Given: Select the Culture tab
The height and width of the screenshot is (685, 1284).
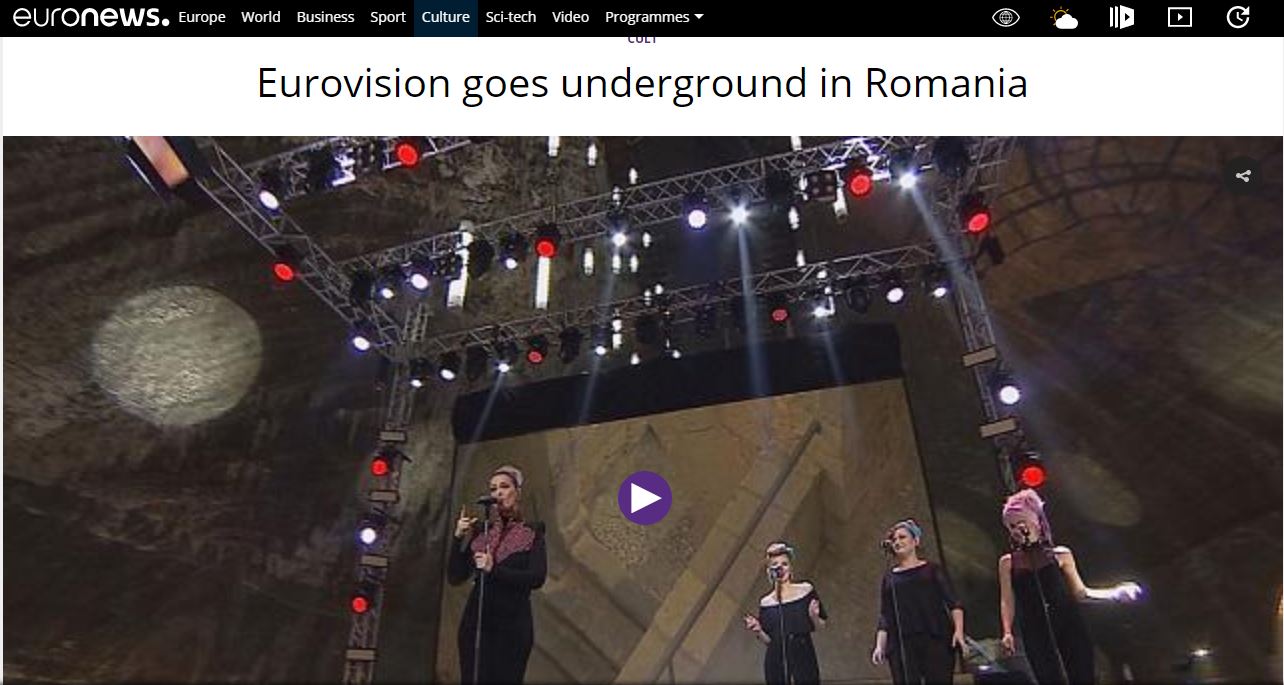Looking at the screenshot, I should [x=446, y=17].
